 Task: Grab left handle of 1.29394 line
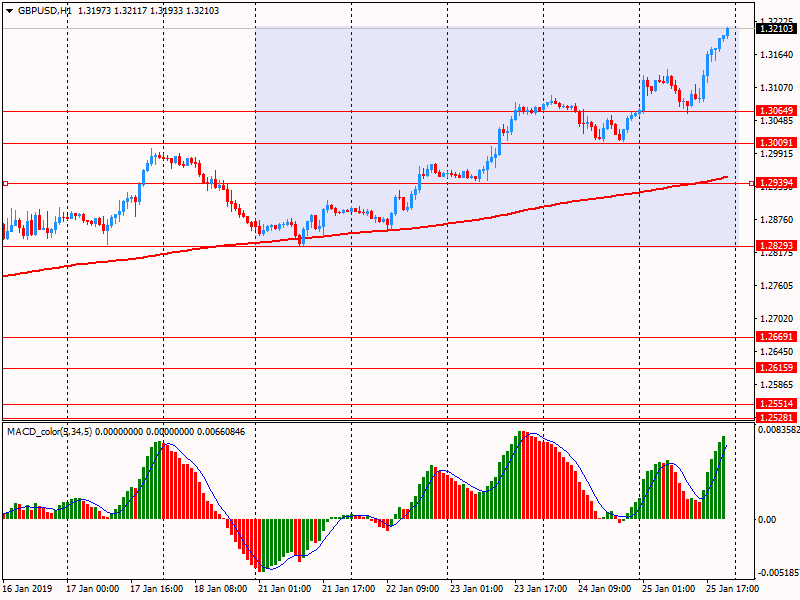pos(5,183)
